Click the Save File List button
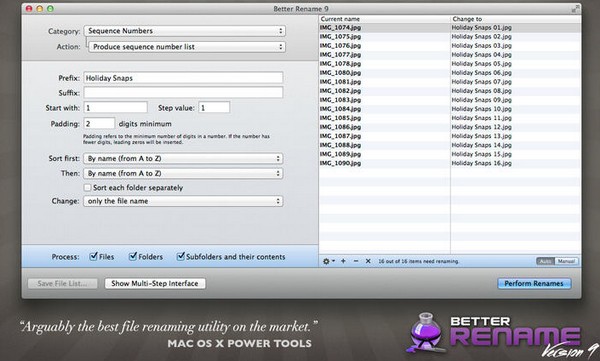600x361 pixels. tap(62, 283)
